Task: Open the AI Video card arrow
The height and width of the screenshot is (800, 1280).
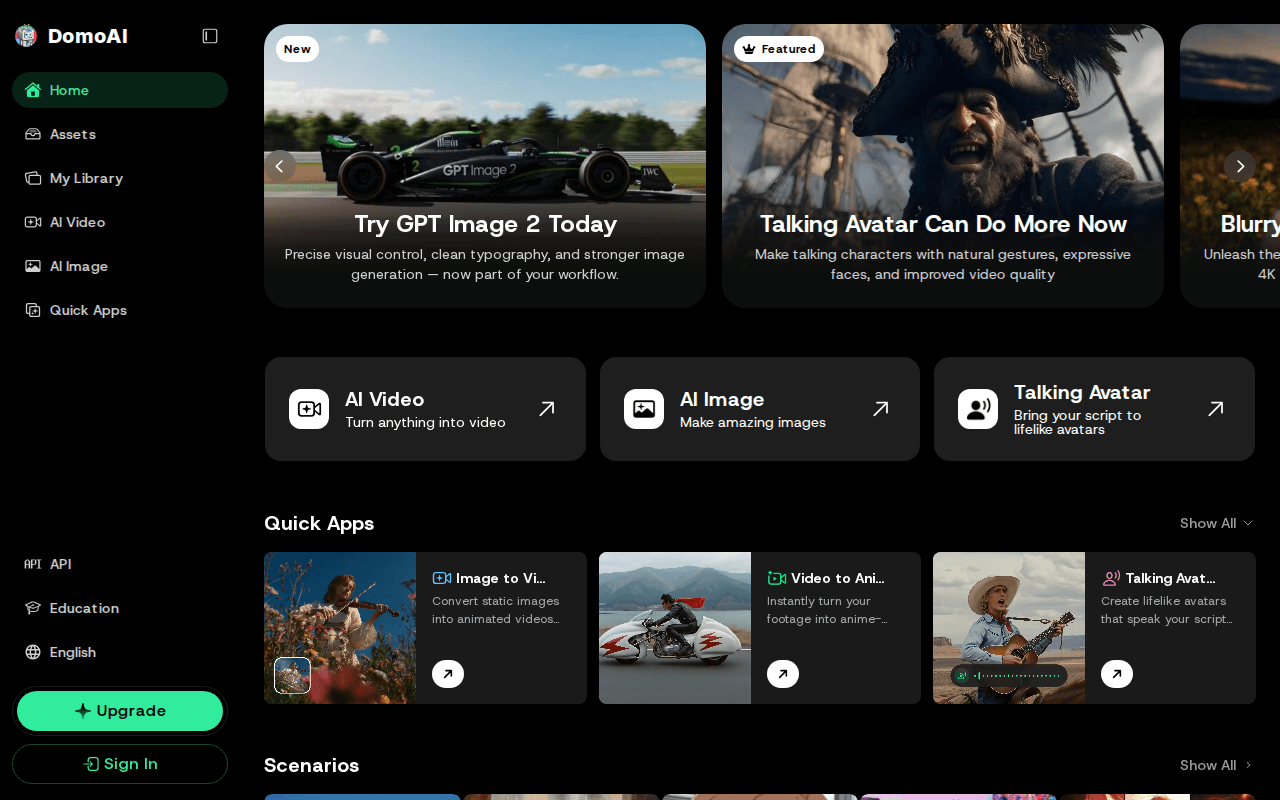Action: pos(547,408)
